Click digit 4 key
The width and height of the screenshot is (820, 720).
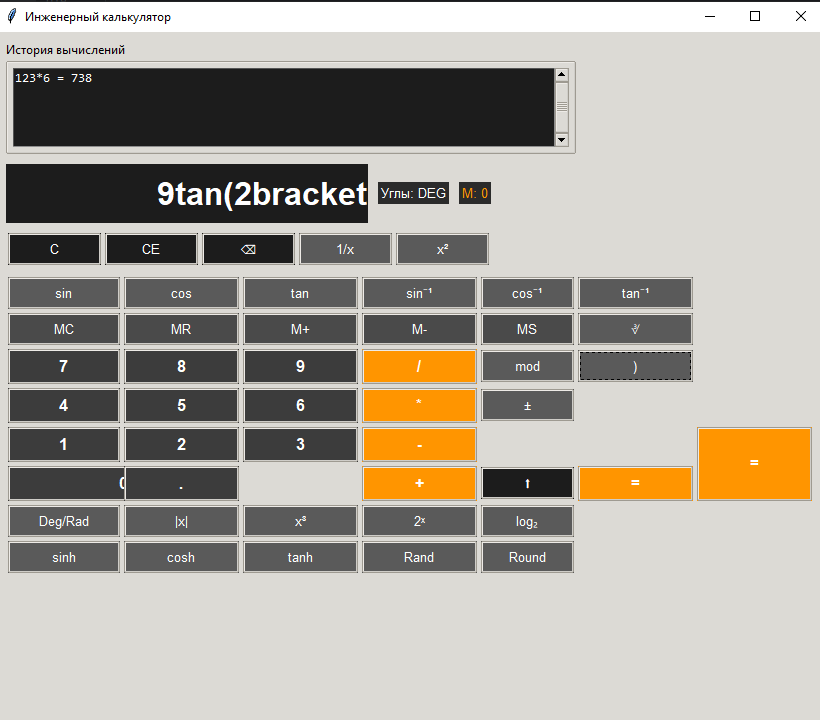[64, 405]
